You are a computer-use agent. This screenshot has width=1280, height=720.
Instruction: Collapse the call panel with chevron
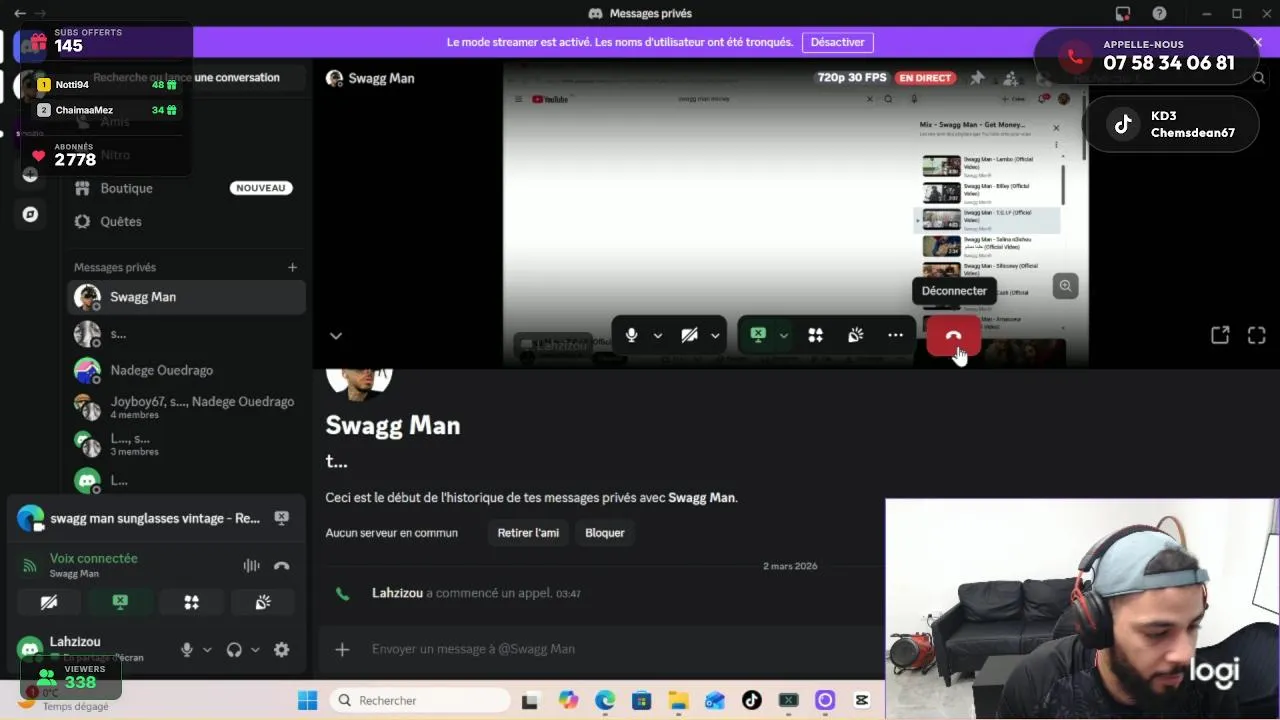336,336
